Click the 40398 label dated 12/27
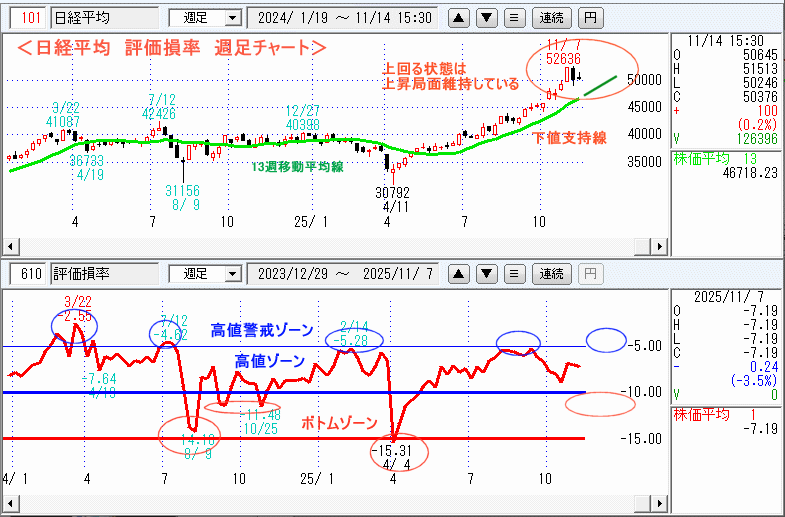 303,124
